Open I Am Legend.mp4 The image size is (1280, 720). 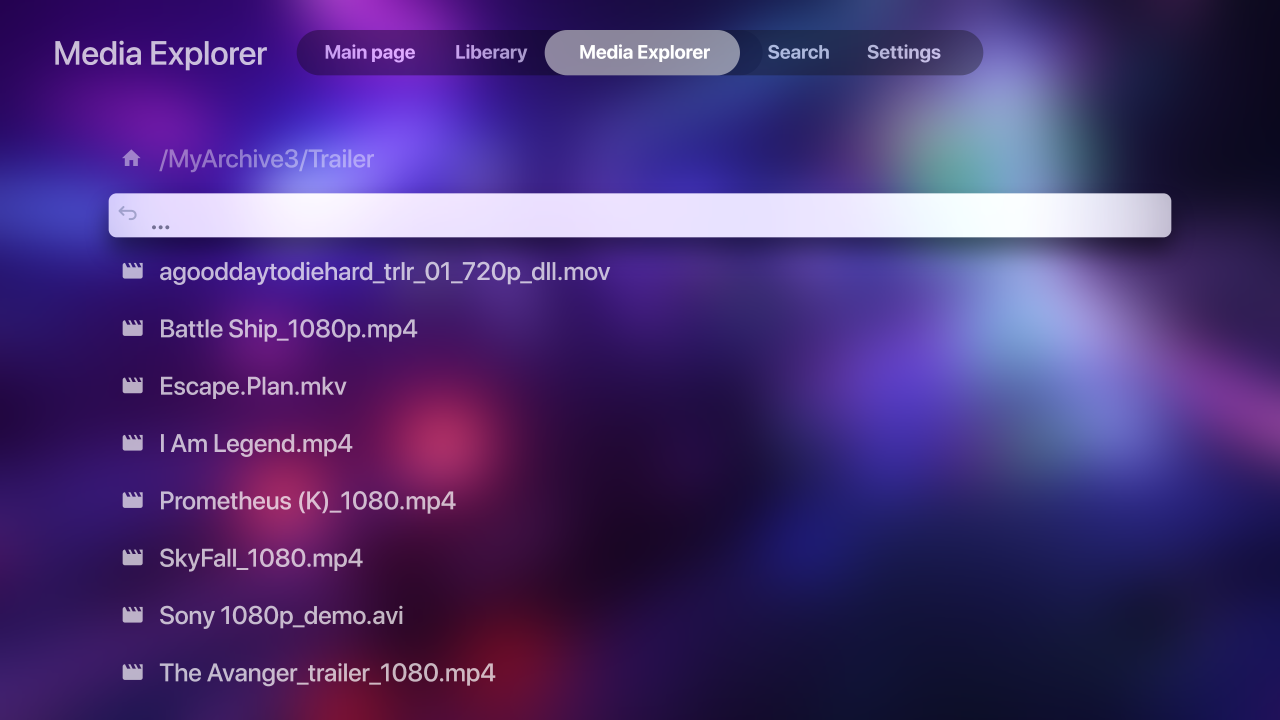[x=256, y=444]
